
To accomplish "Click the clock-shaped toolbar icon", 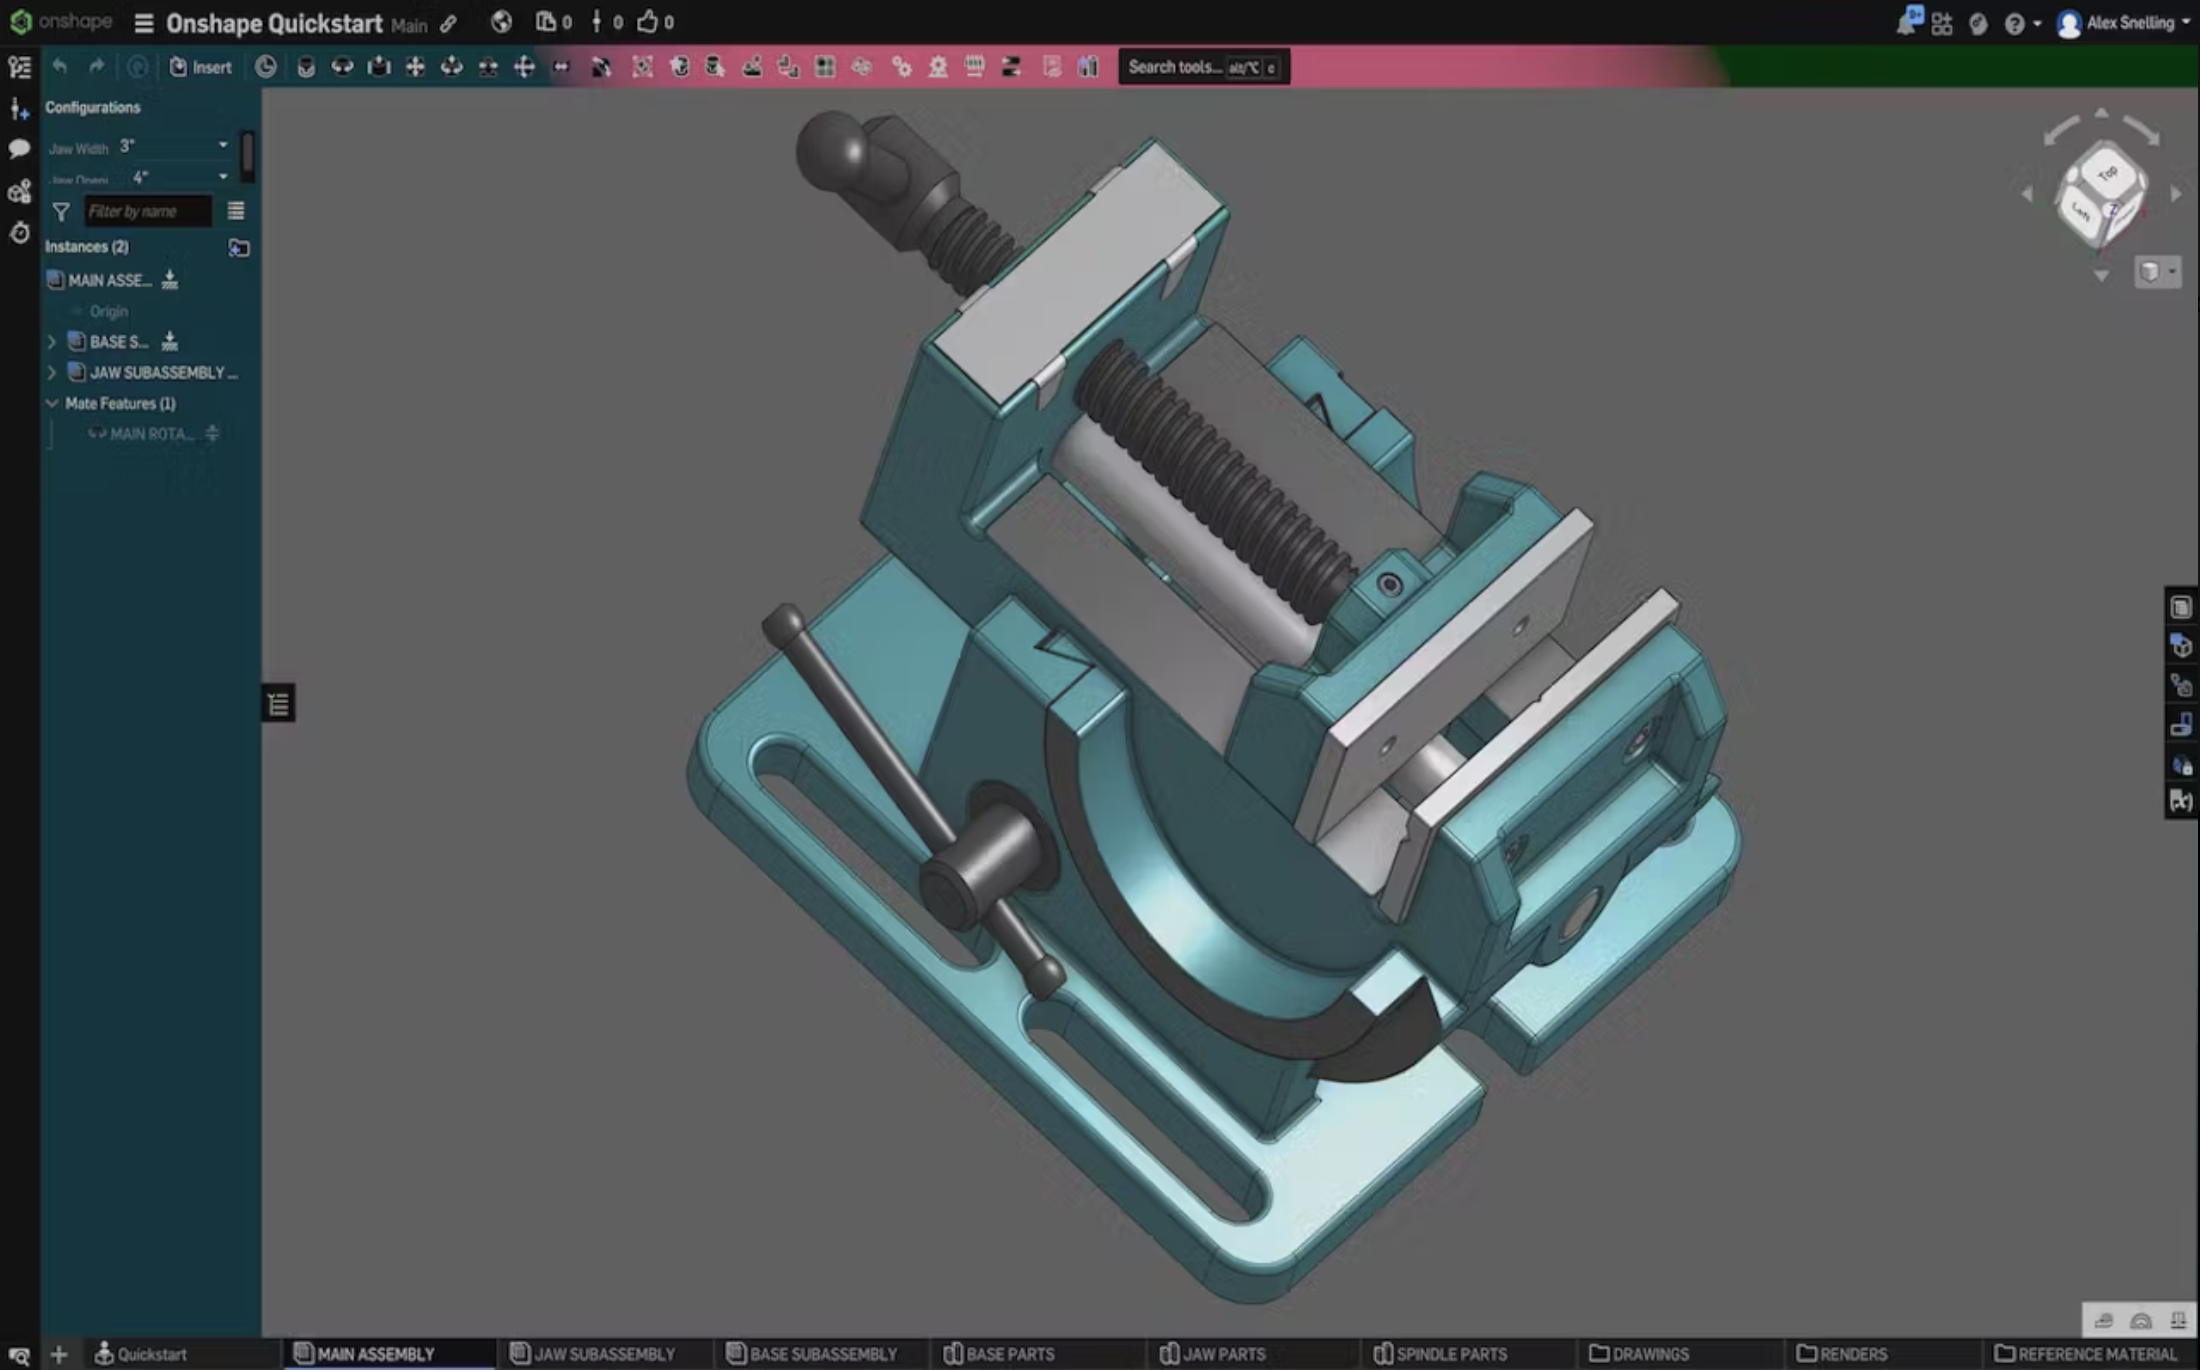I will (265, 67).
